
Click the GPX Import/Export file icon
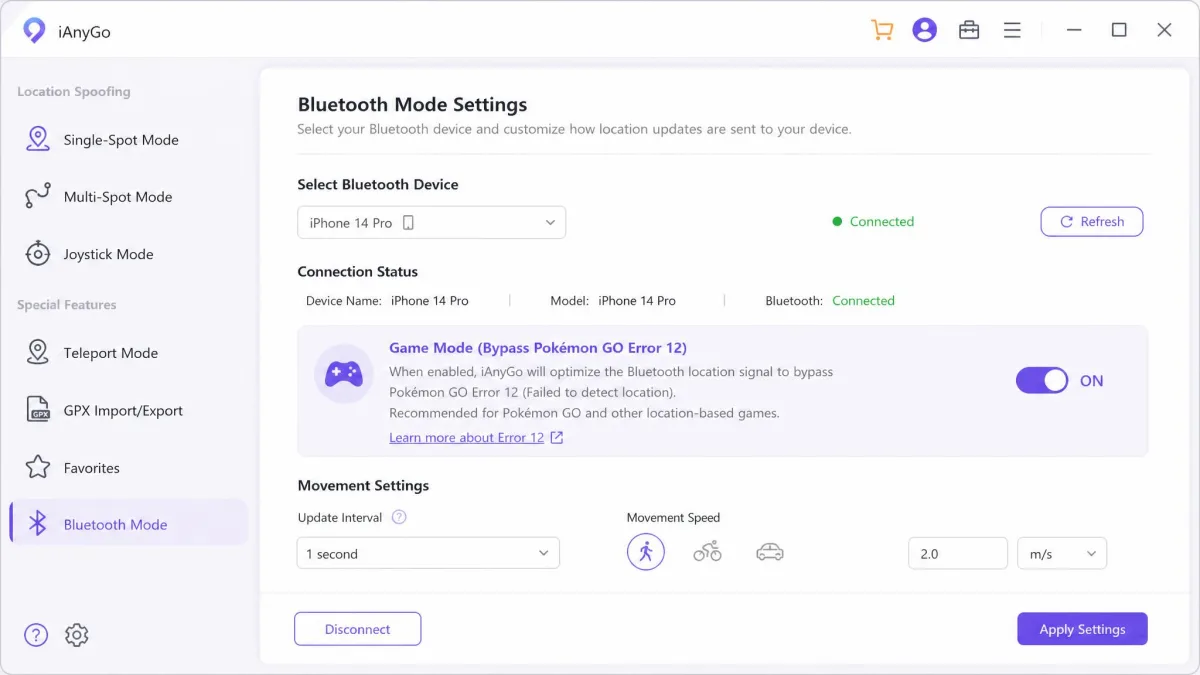39,410
